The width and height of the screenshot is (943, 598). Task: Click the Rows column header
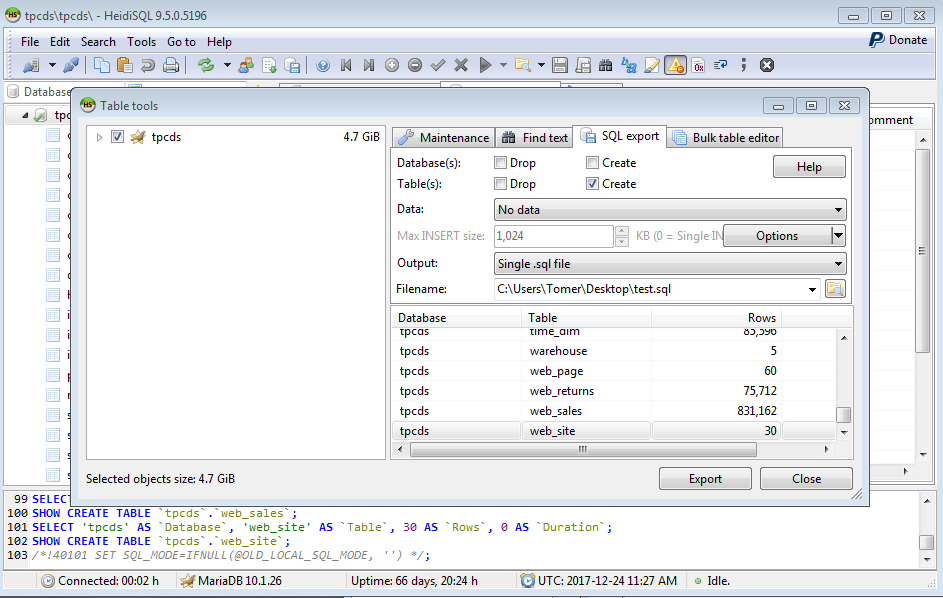pyautogui.click(x=716, y=318)
